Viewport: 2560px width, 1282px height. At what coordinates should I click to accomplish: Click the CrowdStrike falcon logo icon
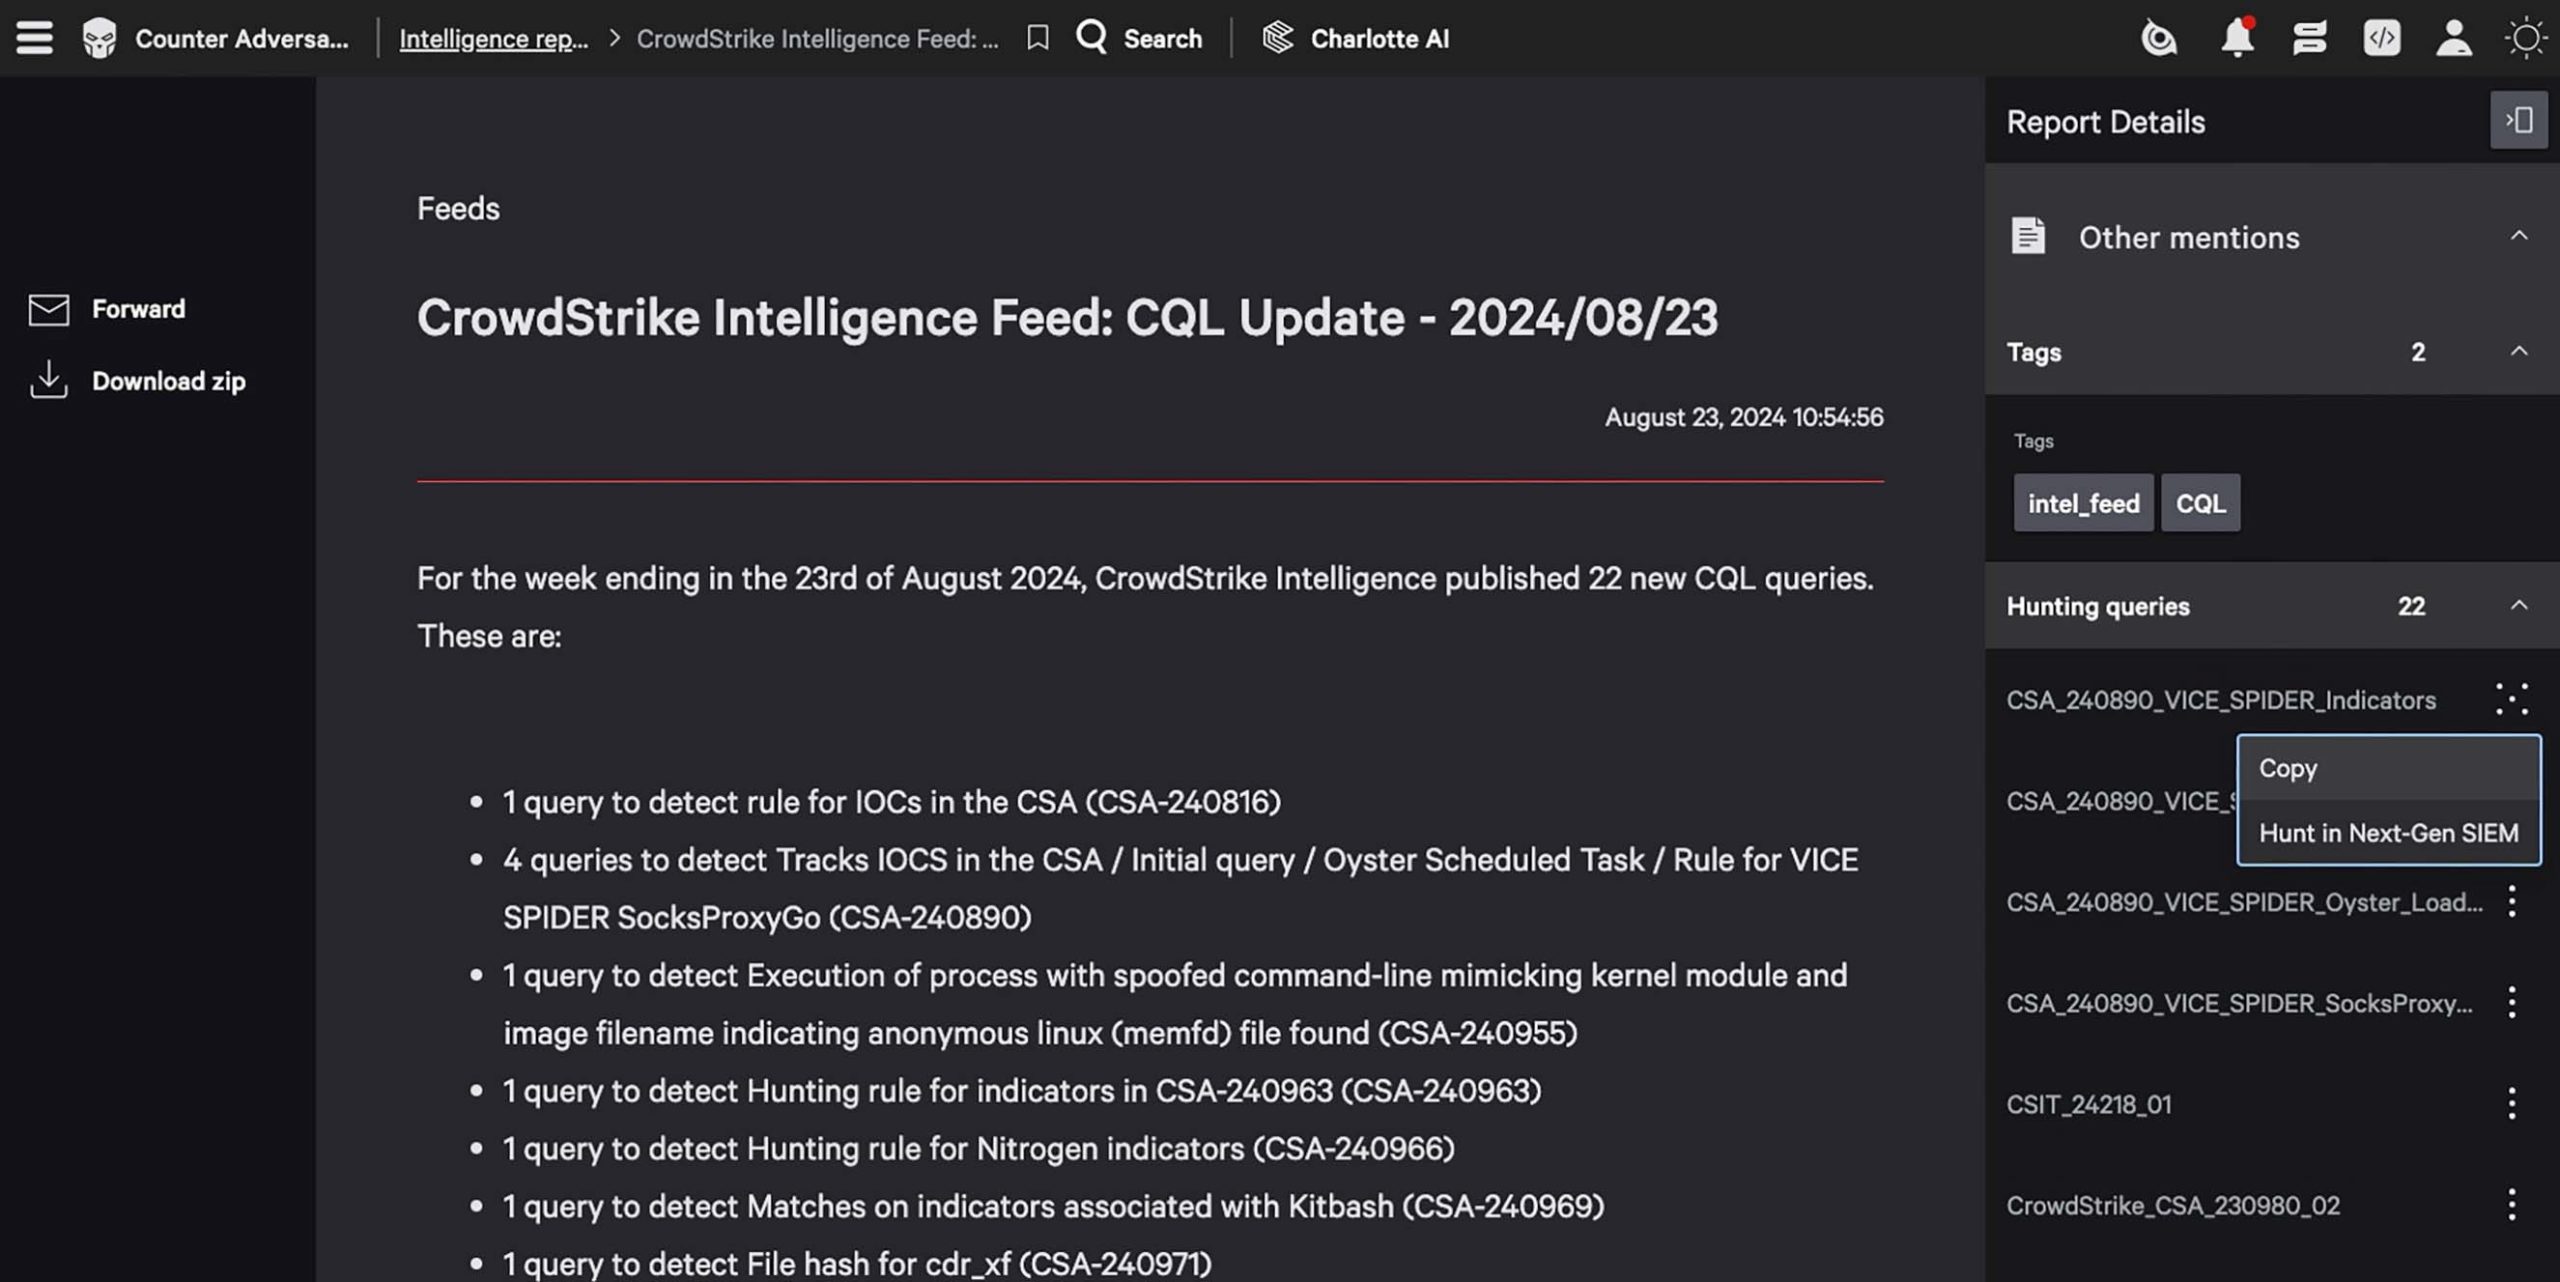click(x=99, y=38)
